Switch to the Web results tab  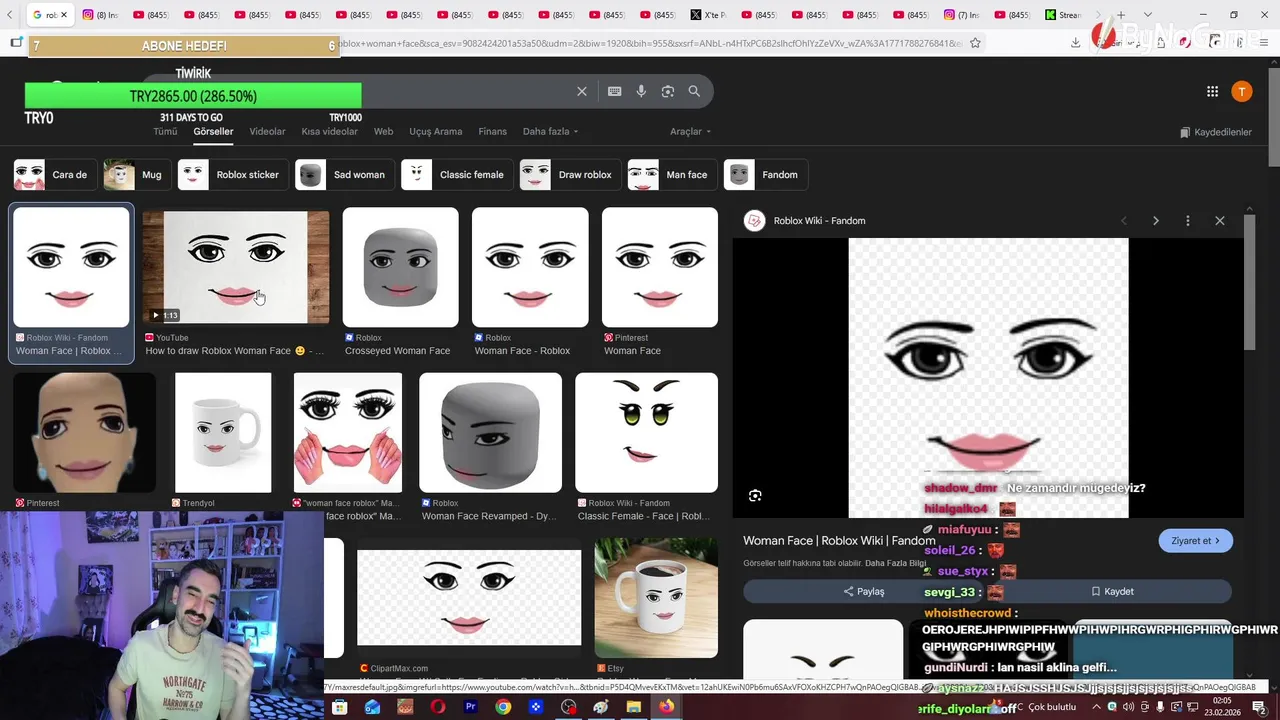pyautogui.click(x=384, y=131)
